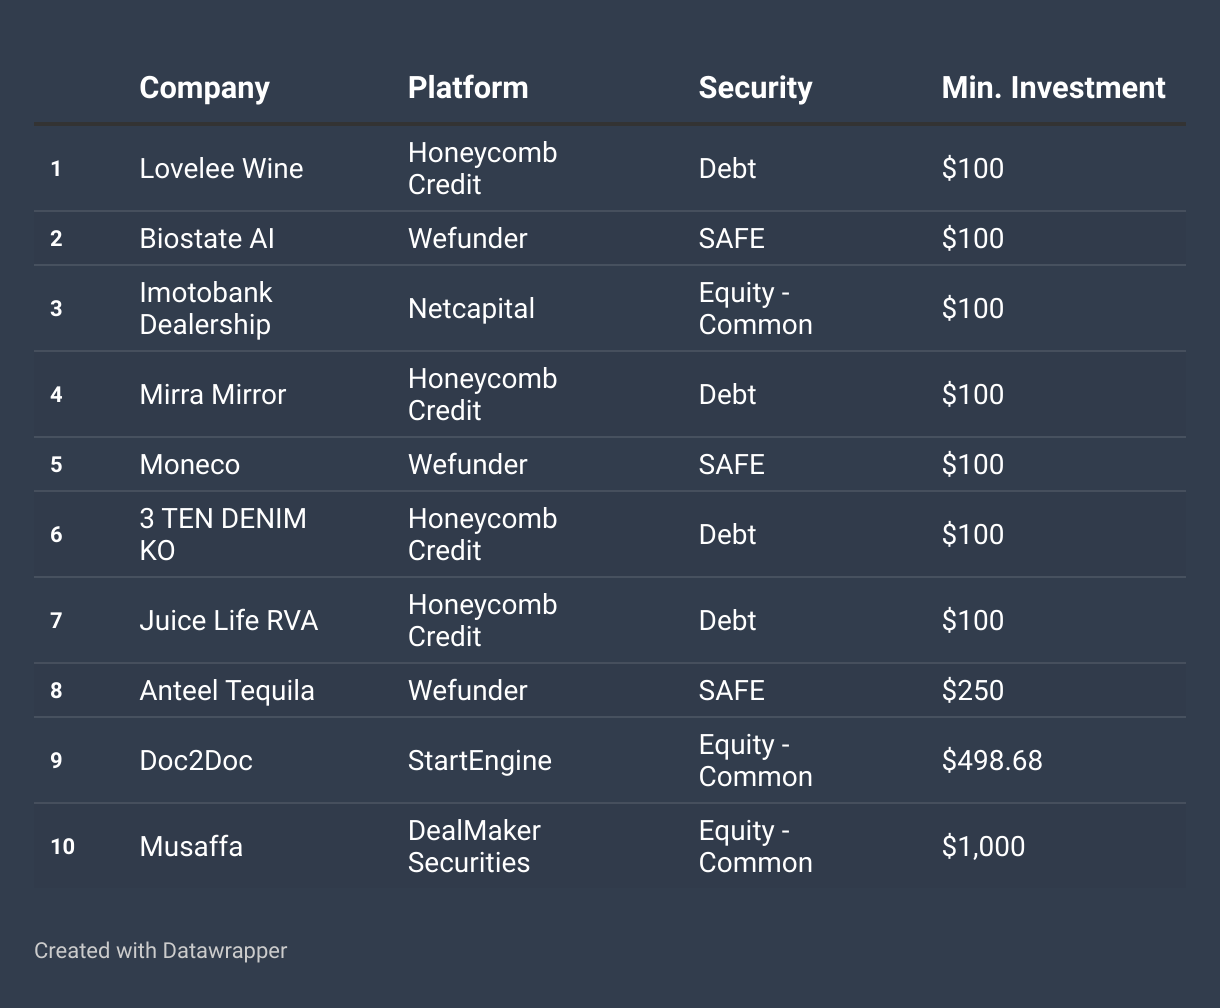Click the Imotobank Dealership company cell
The height and width of the screenshot is (1008, 1220).
coord(206,308)
